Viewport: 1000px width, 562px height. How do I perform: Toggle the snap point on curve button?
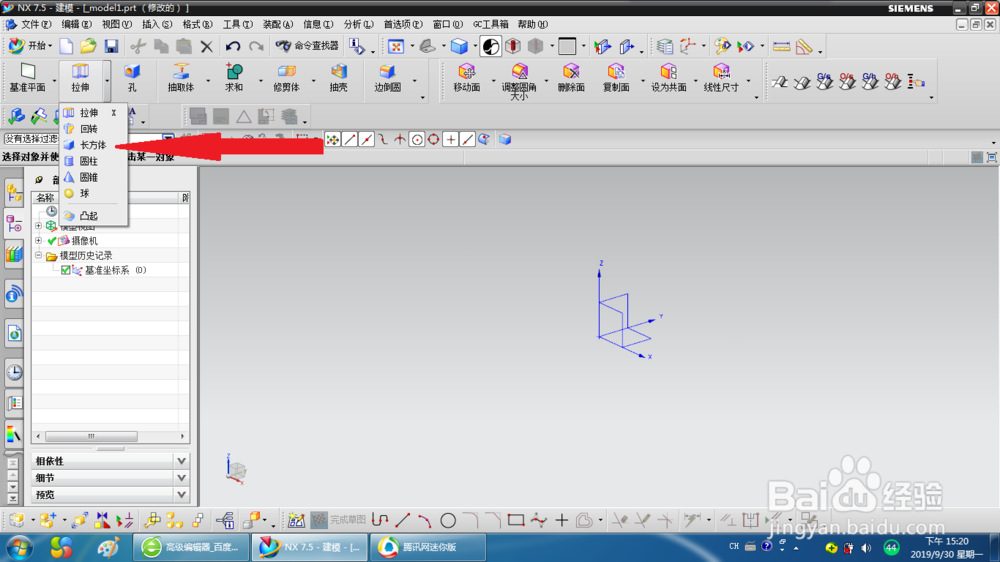click(467, 139)
